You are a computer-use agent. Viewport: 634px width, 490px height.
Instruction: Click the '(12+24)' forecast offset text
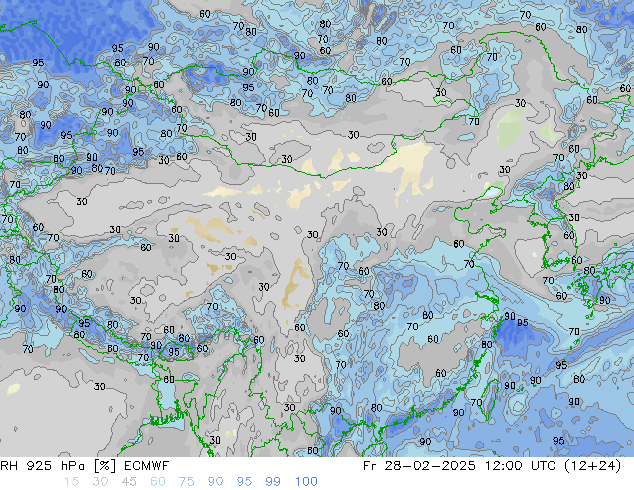pos(593,466)
